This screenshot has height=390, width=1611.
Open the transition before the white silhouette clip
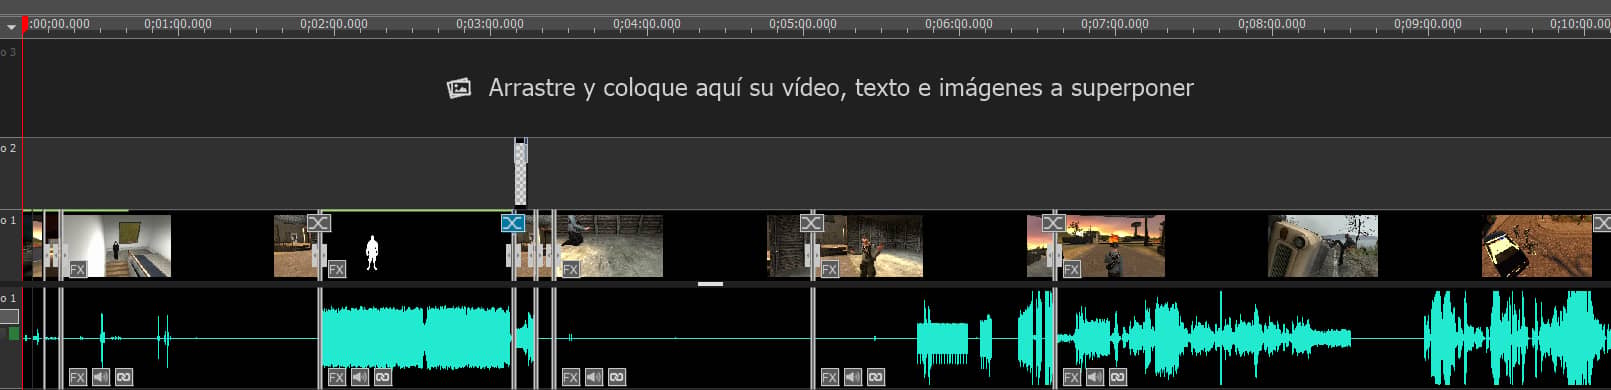[318, 223]
